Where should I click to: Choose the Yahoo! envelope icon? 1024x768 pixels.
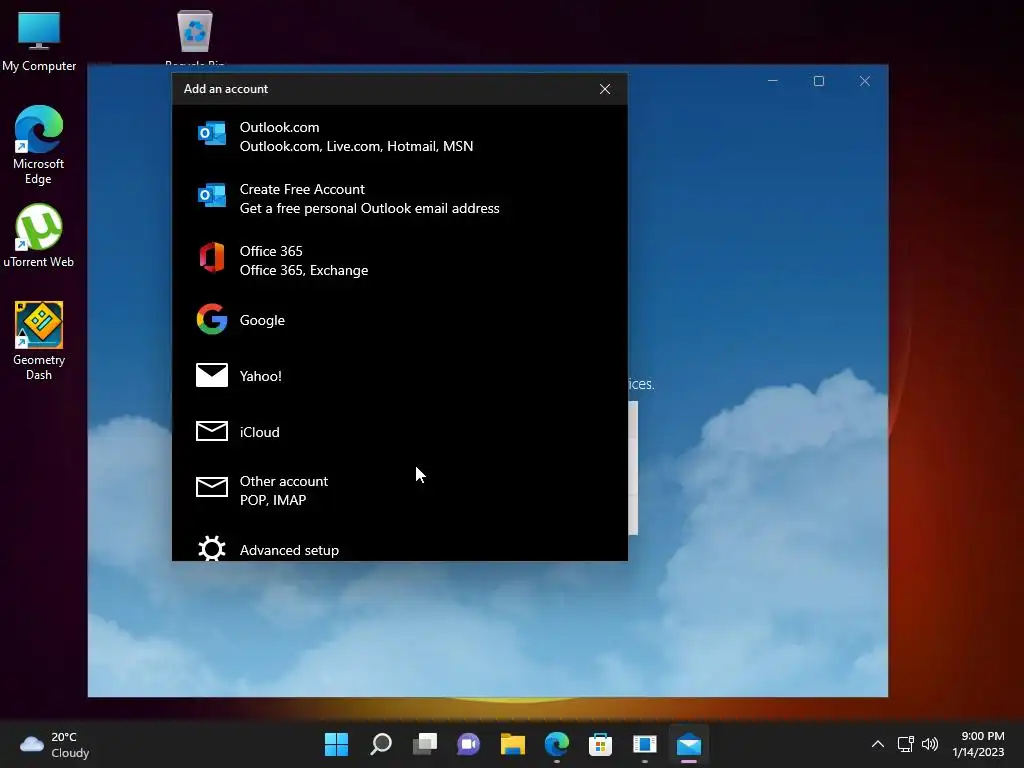pyautogui.click(x=212, y=375)
